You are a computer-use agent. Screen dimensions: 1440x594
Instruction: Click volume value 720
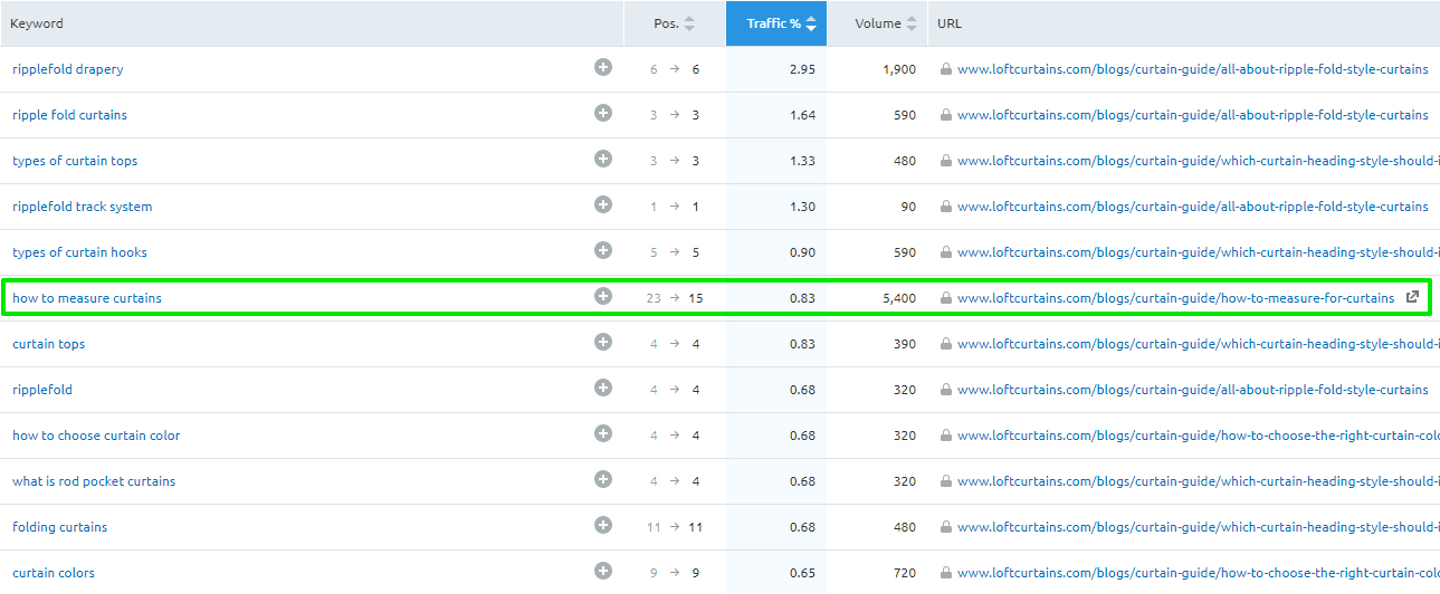click(x=905, y=573)
